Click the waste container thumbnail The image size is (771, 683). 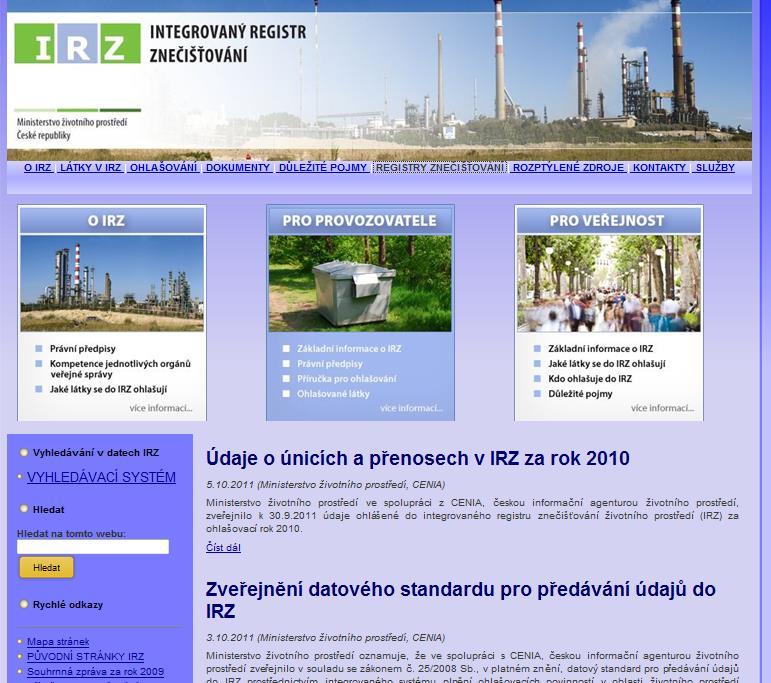click(360, 283)
